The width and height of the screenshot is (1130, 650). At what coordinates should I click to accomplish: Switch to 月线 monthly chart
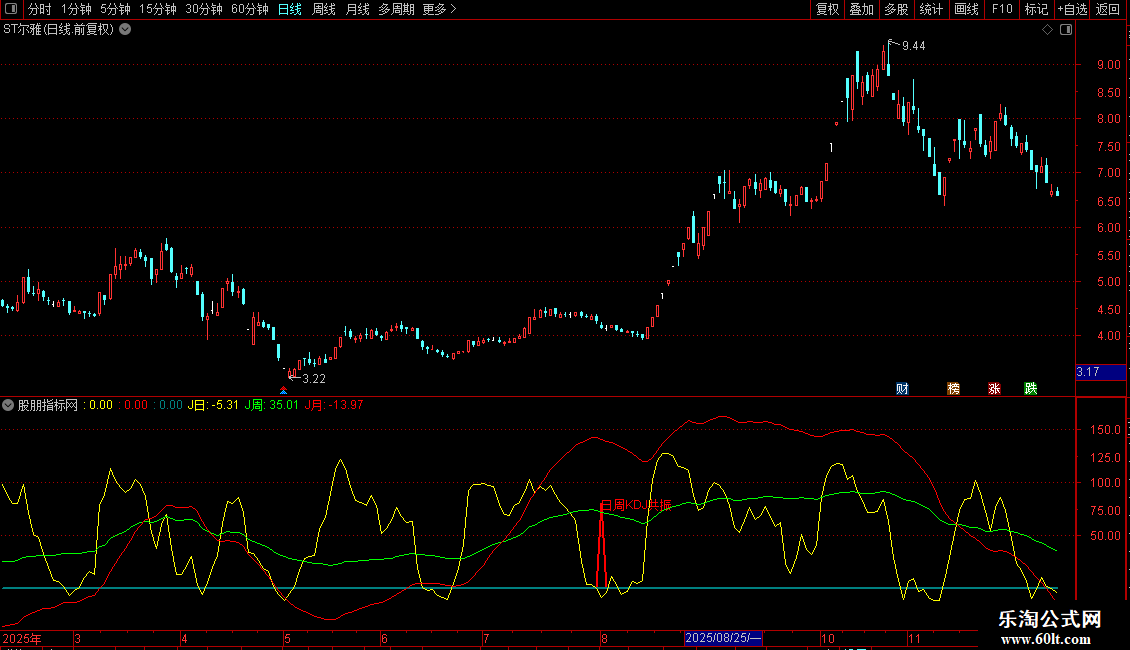[x=357, y=9]
